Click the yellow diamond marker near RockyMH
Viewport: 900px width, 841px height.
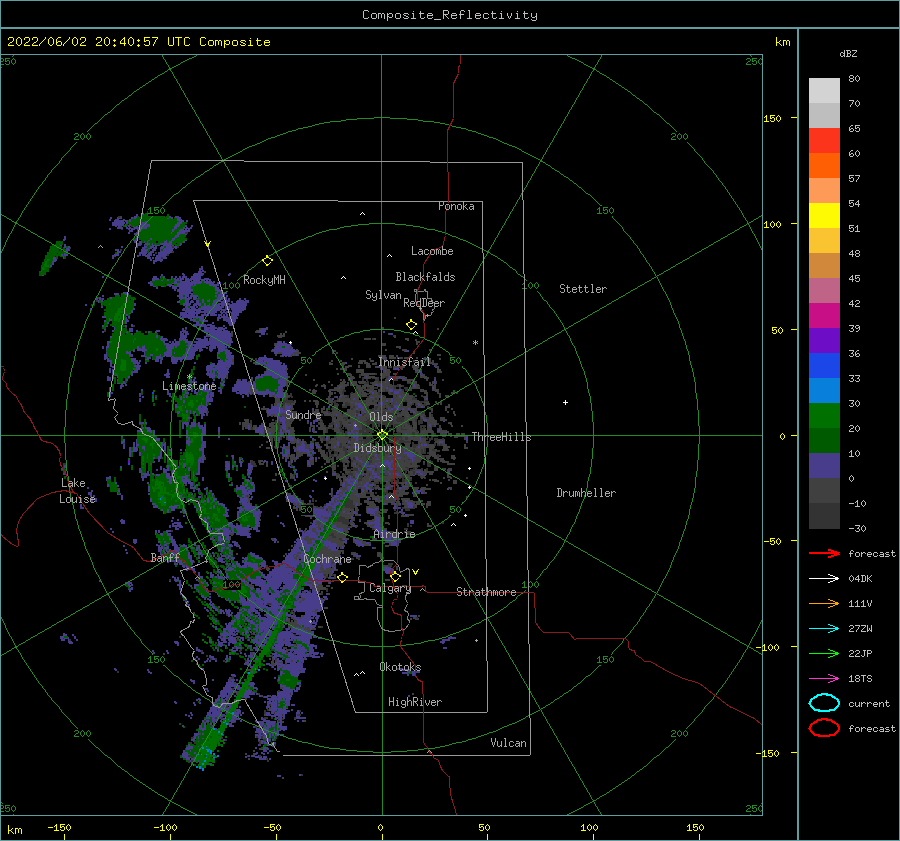267,261
